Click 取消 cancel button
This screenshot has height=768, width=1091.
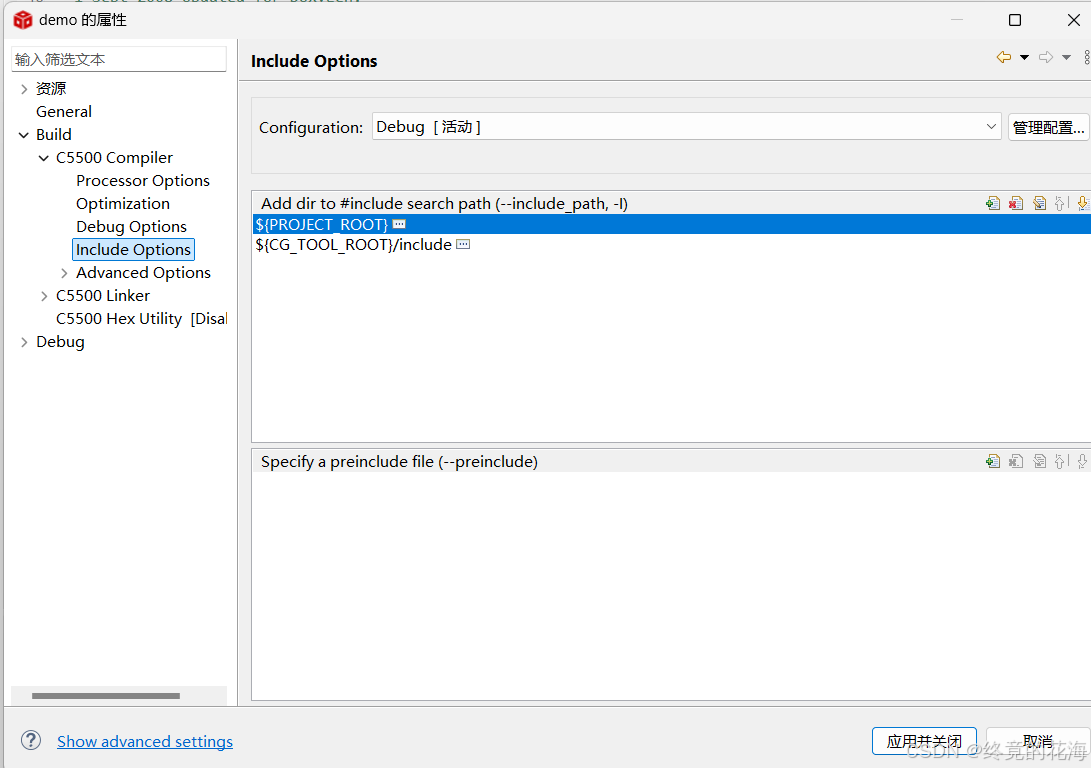(1037, 741)
